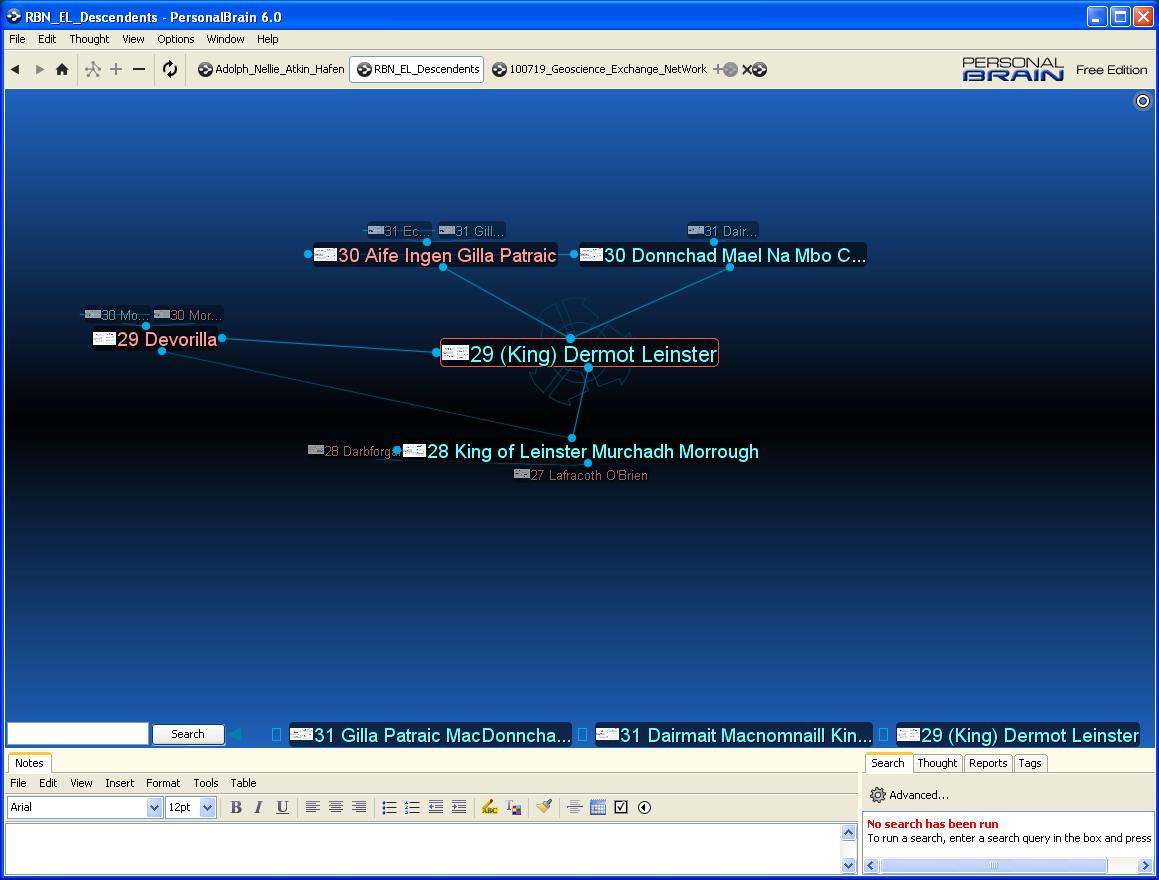Select the Thought tab in right panel

[x=937, y=763]
